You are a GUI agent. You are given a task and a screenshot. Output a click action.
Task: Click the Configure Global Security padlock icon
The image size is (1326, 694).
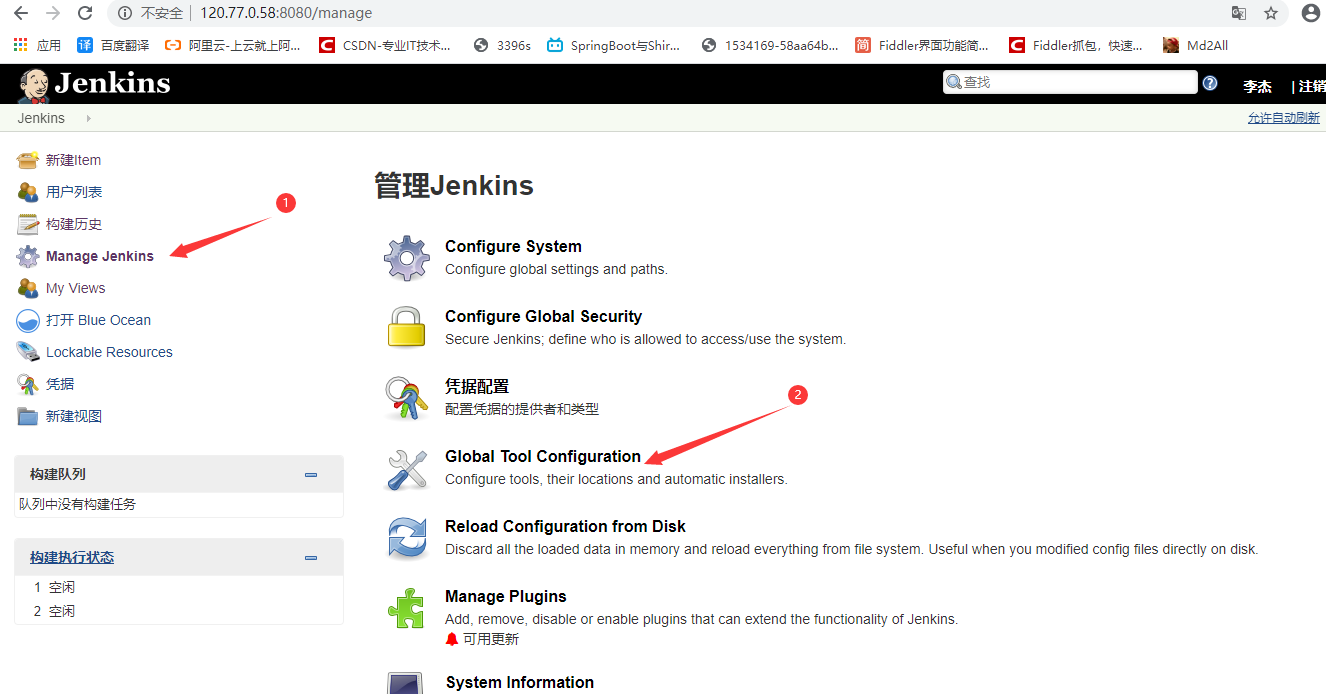click(407, 327)
